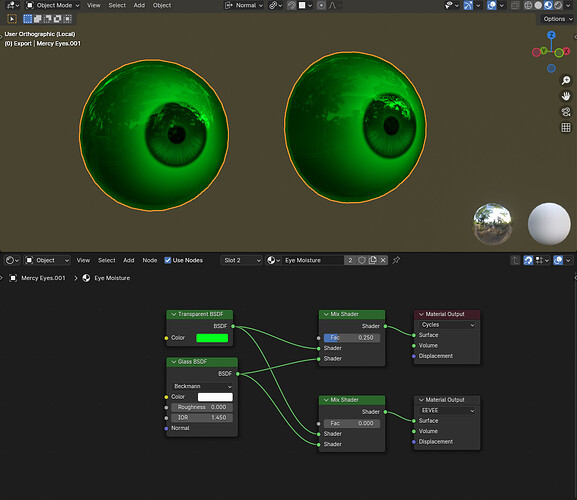The image size is (577, 500).
Task: Open shader editor Add menu
Action: click(x=128, y=260)
